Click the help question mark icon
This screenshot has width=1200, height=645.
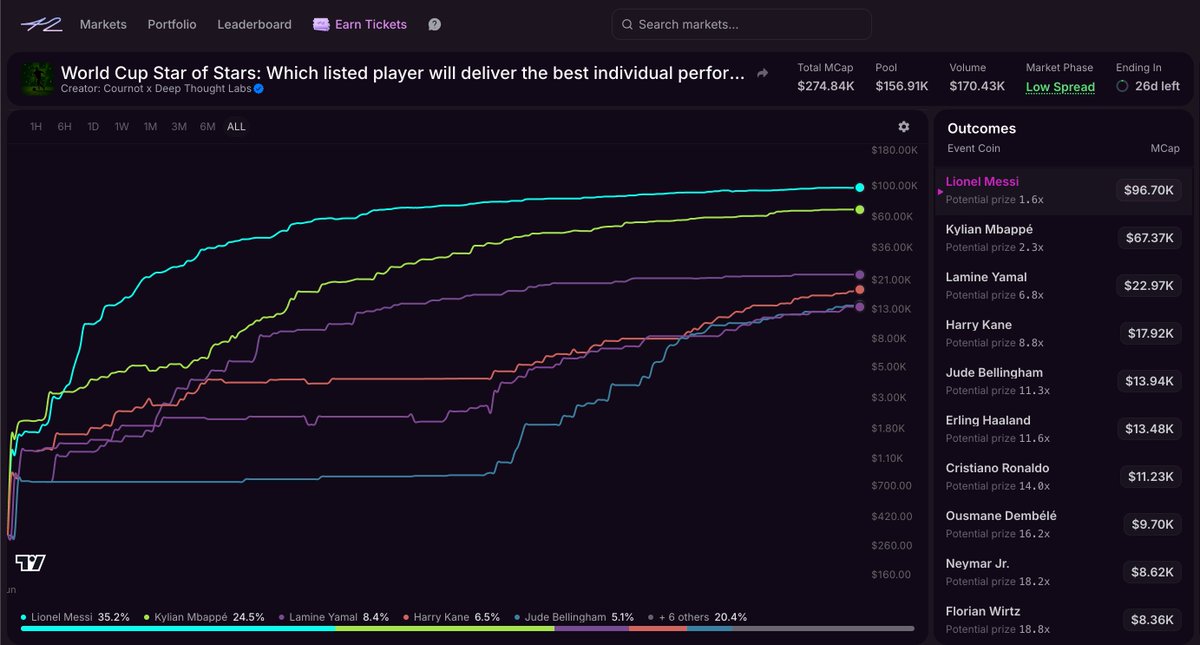434,24
